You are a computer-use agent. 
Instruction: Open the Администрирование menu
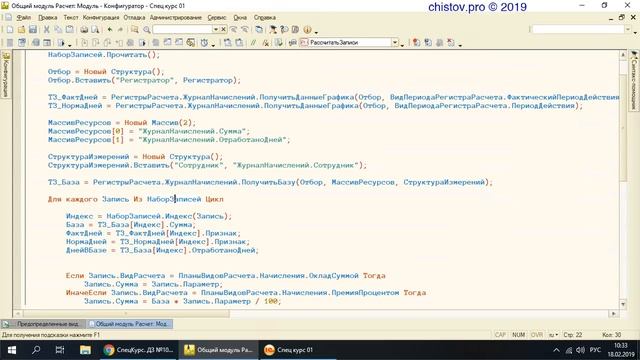point(176,18)
